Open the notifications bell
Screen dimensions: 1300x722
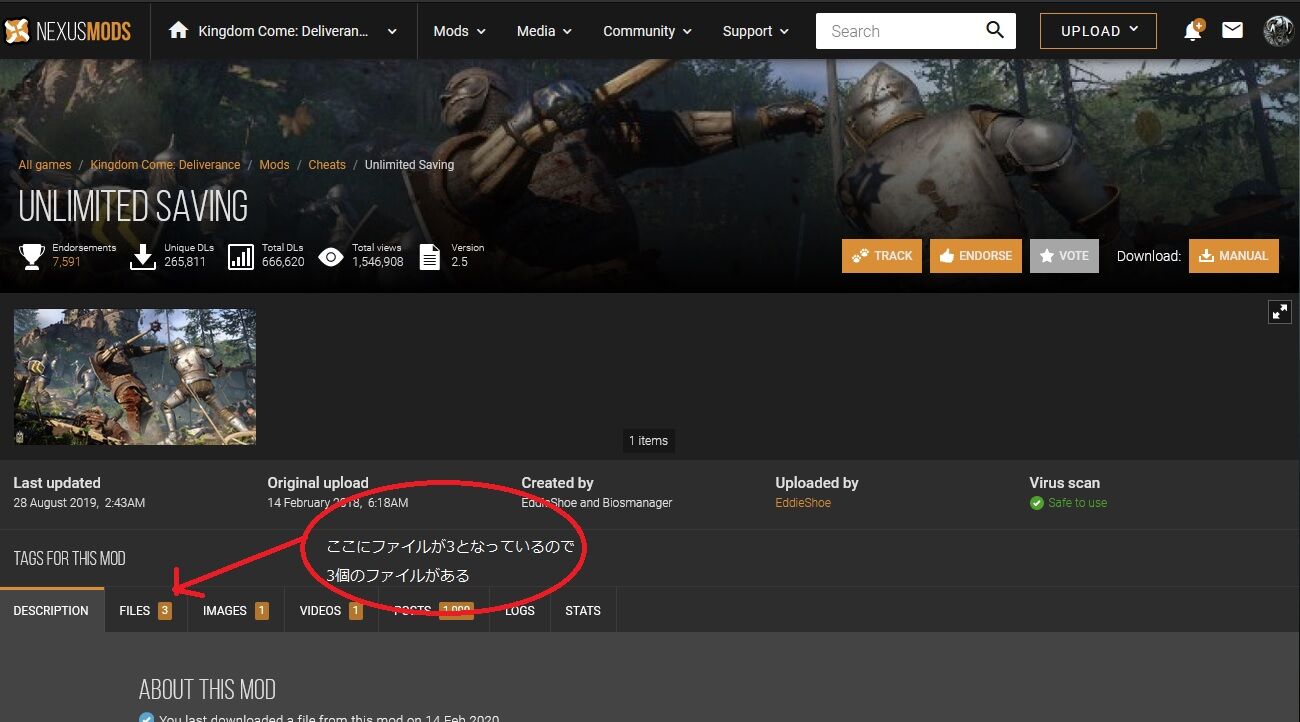point(1192,31)
